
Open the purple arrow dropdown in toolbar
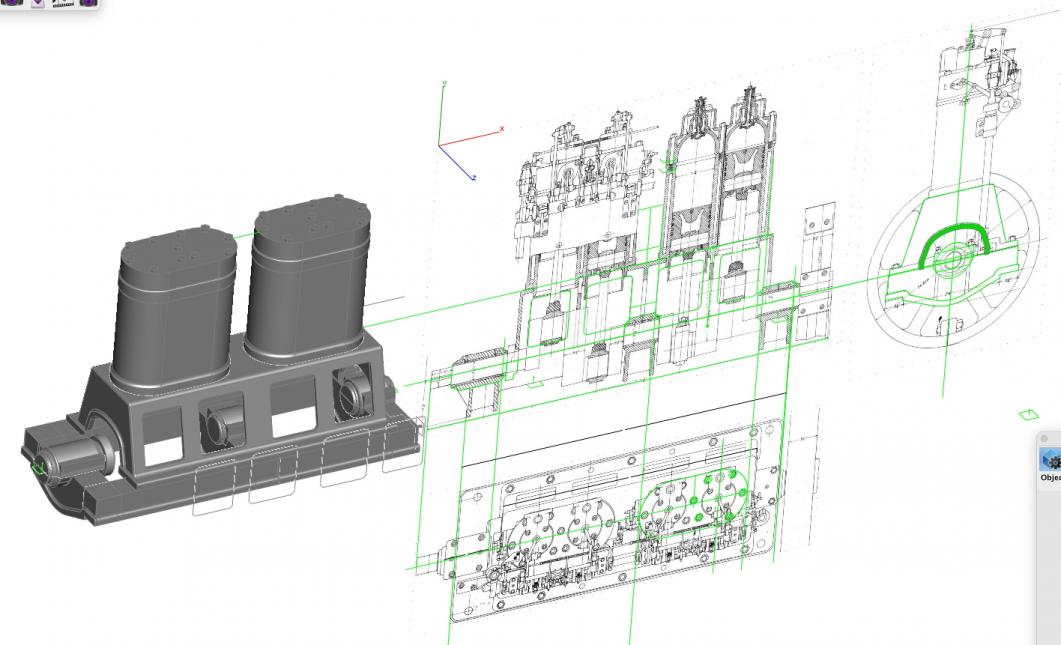(x=39, y=3)
